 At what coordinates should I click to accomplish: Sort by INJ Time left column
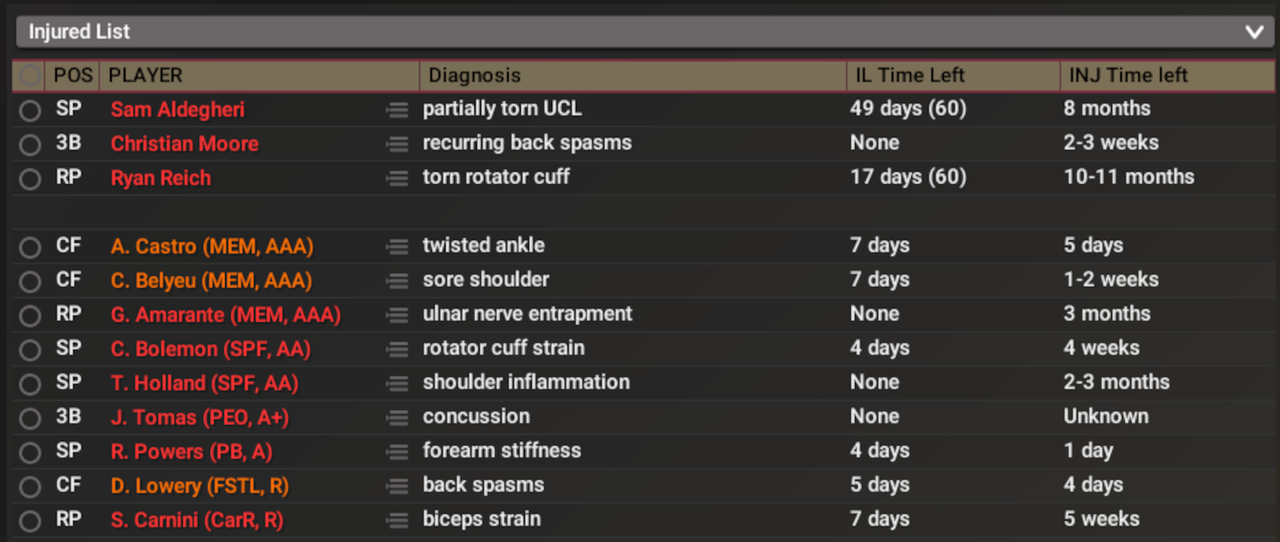[1128, 75]
